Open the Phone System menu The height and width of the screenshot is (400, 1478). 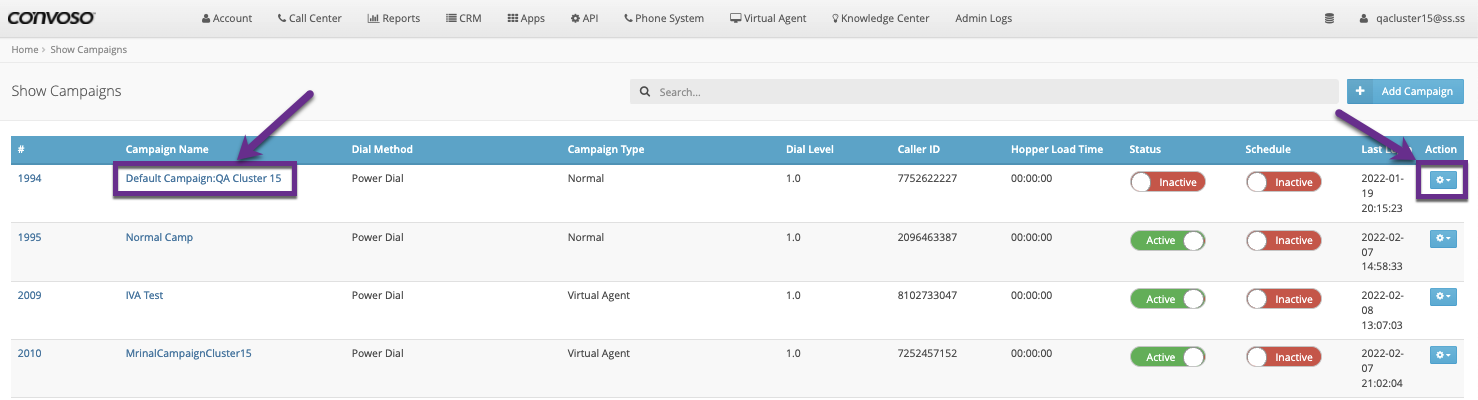pyautogui.click(x=664, y=18)
